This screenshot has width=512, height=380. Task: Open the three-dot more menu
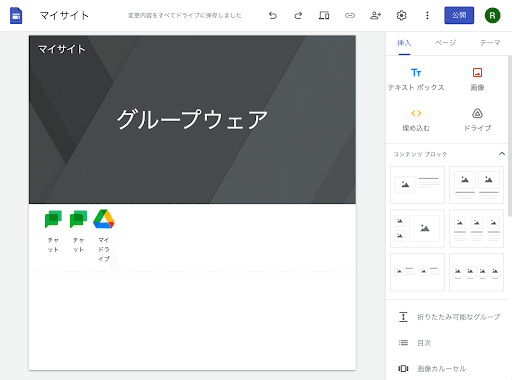427,15
